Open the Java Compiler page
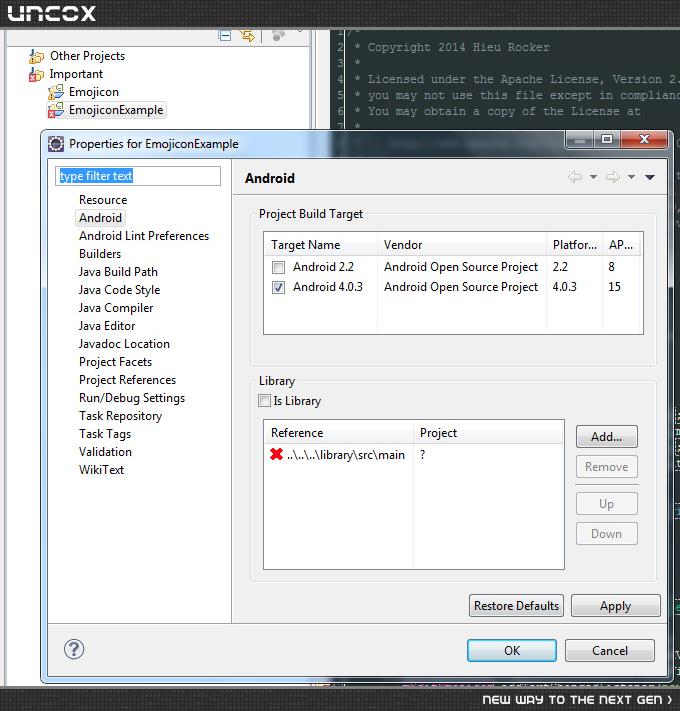This screenshot has height=711, width=680. (116, 308)
